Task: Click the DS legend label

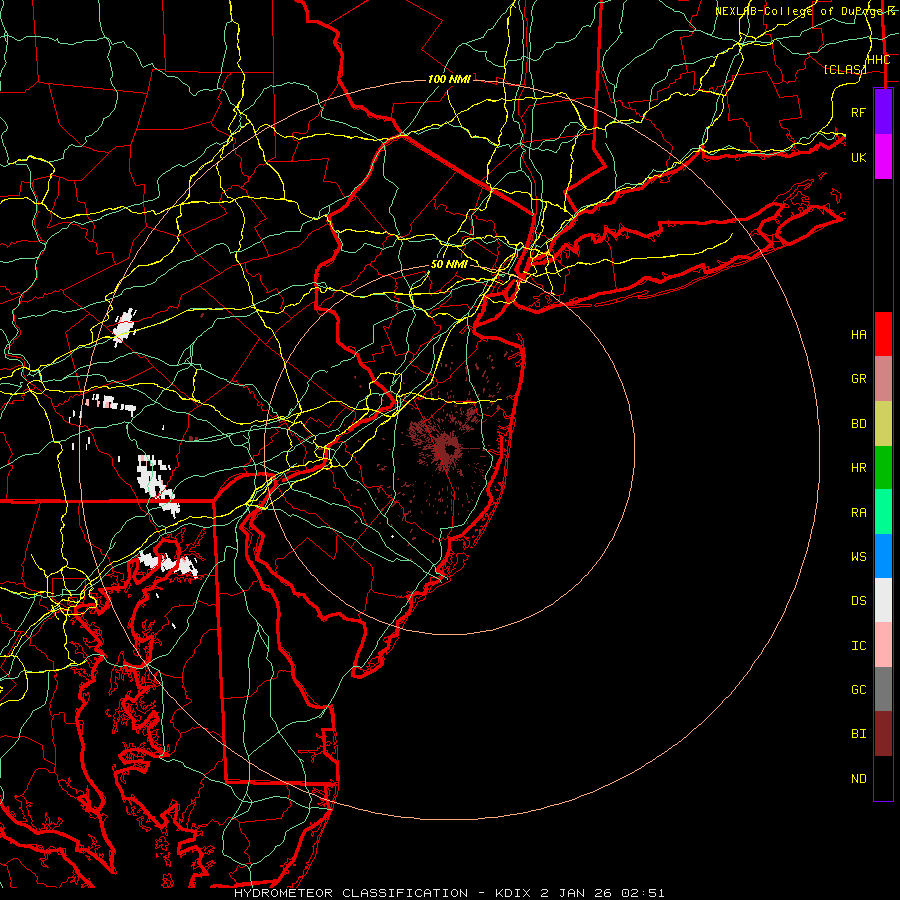Action: point(858,601)
